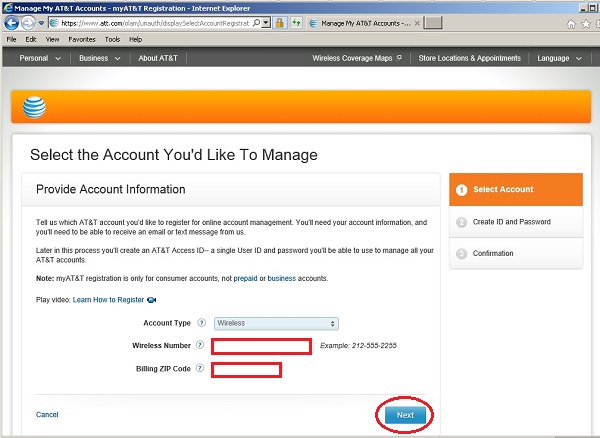Viewport: 600px width, 438px height.
Task: Expand the Language dropdown
Action: tap(559, 58)
